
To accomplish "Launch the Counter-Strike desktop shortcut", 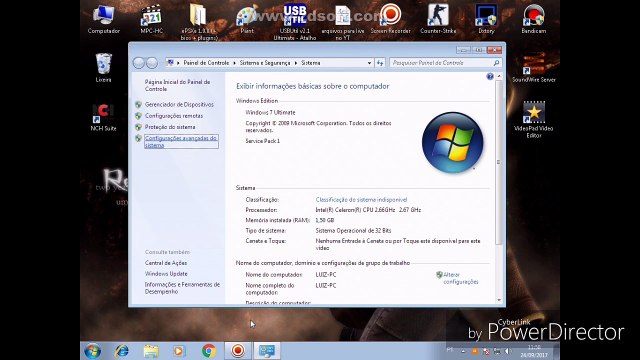I will pyautogui.click(x=438, y=18).
